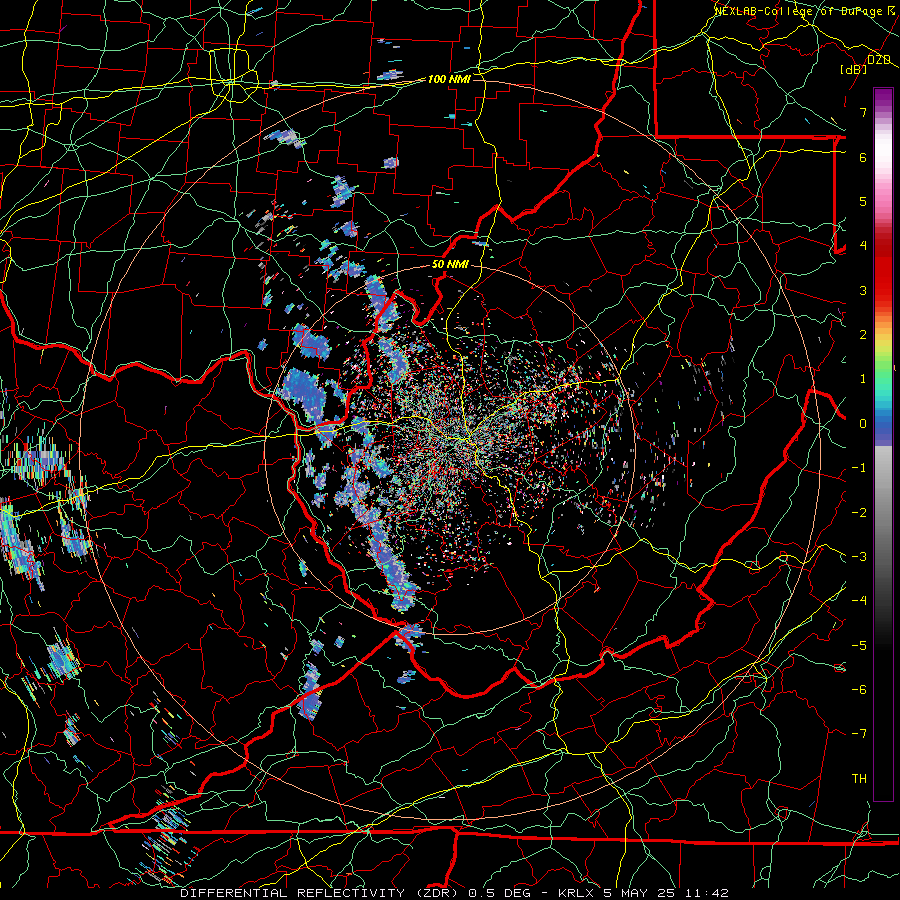The image size is (900, 900).
Task: Click the -6 value on color scale
Action: (x=859, y=690)
